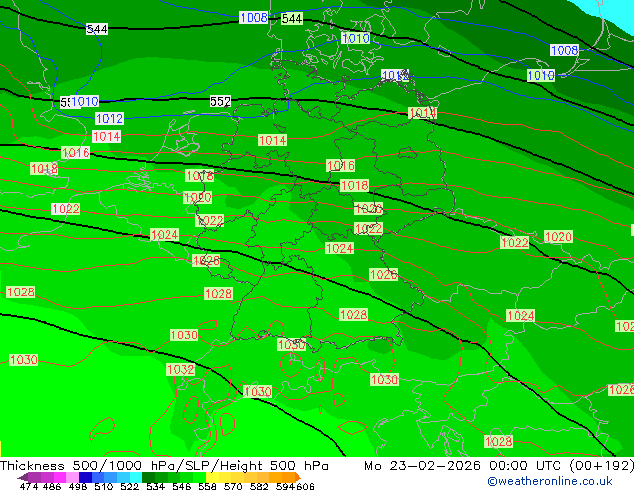
Task: Click the blue "1012" label above red 1014
Action: (x=110, y=118)
